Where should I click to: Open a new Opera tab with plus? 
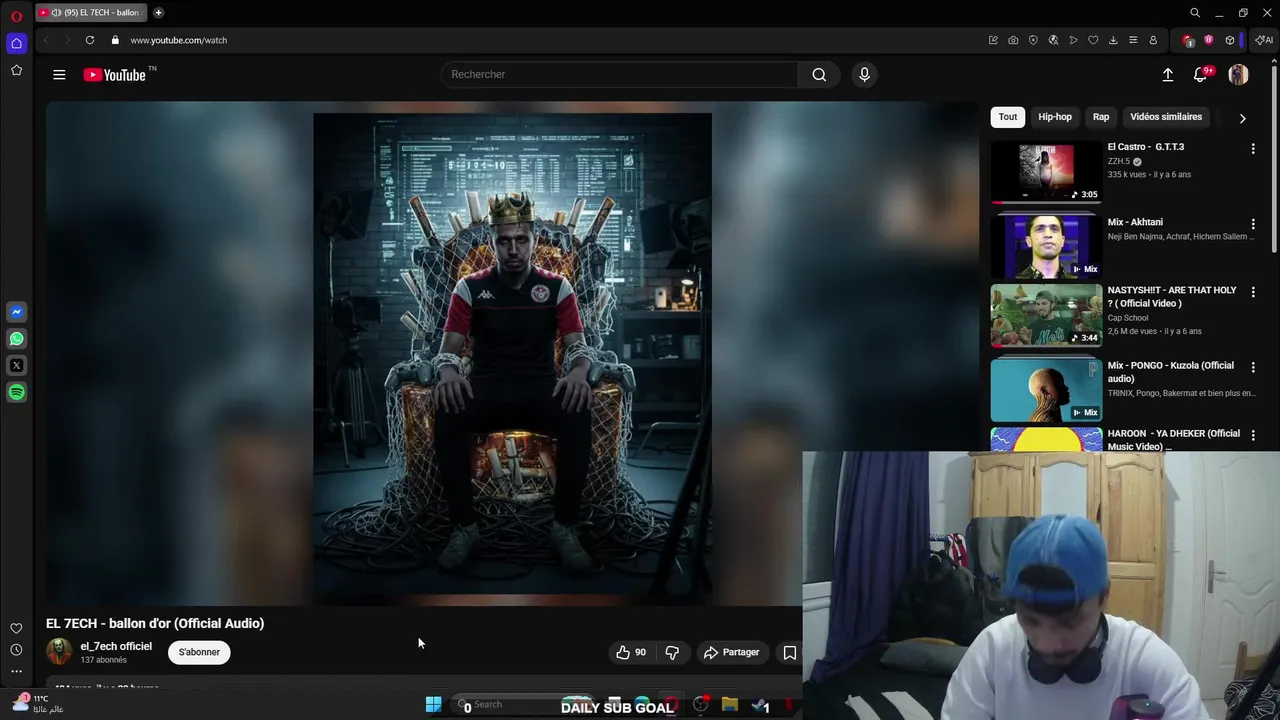[158, 13]
